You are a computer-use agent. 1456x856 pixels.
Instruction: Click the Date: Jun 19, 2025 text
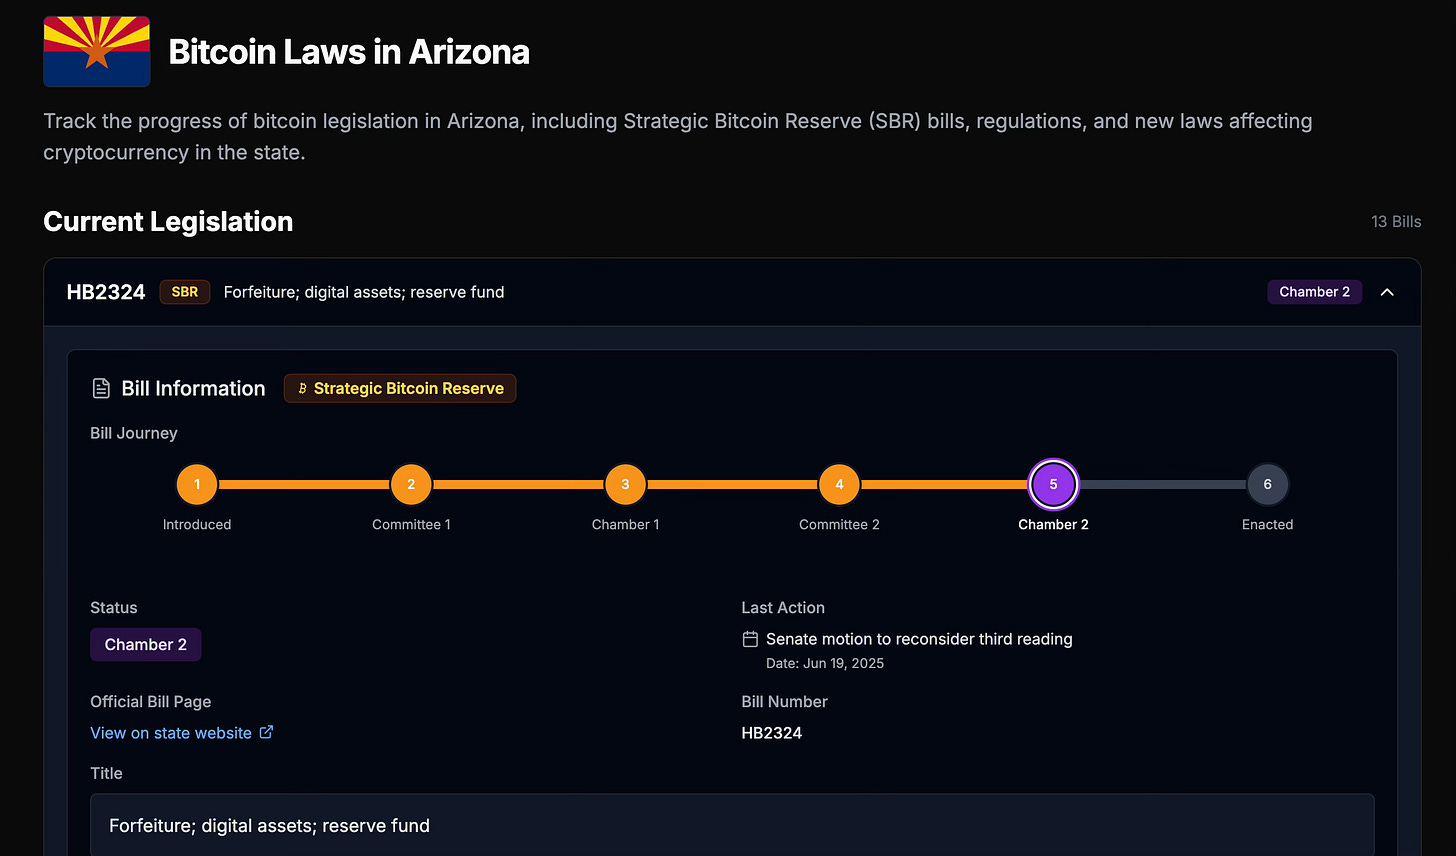coord(825,663)
